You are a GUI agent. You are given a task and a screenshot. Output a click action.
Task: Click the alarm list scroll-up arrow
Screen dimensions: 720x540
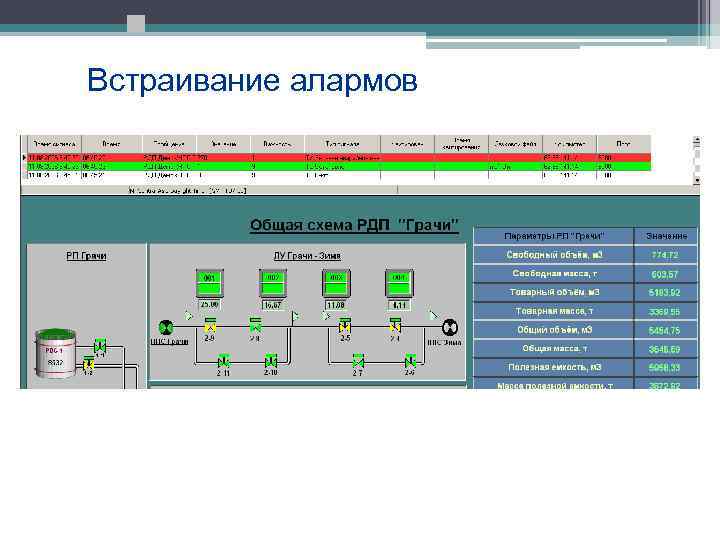[x=697, y=141]
